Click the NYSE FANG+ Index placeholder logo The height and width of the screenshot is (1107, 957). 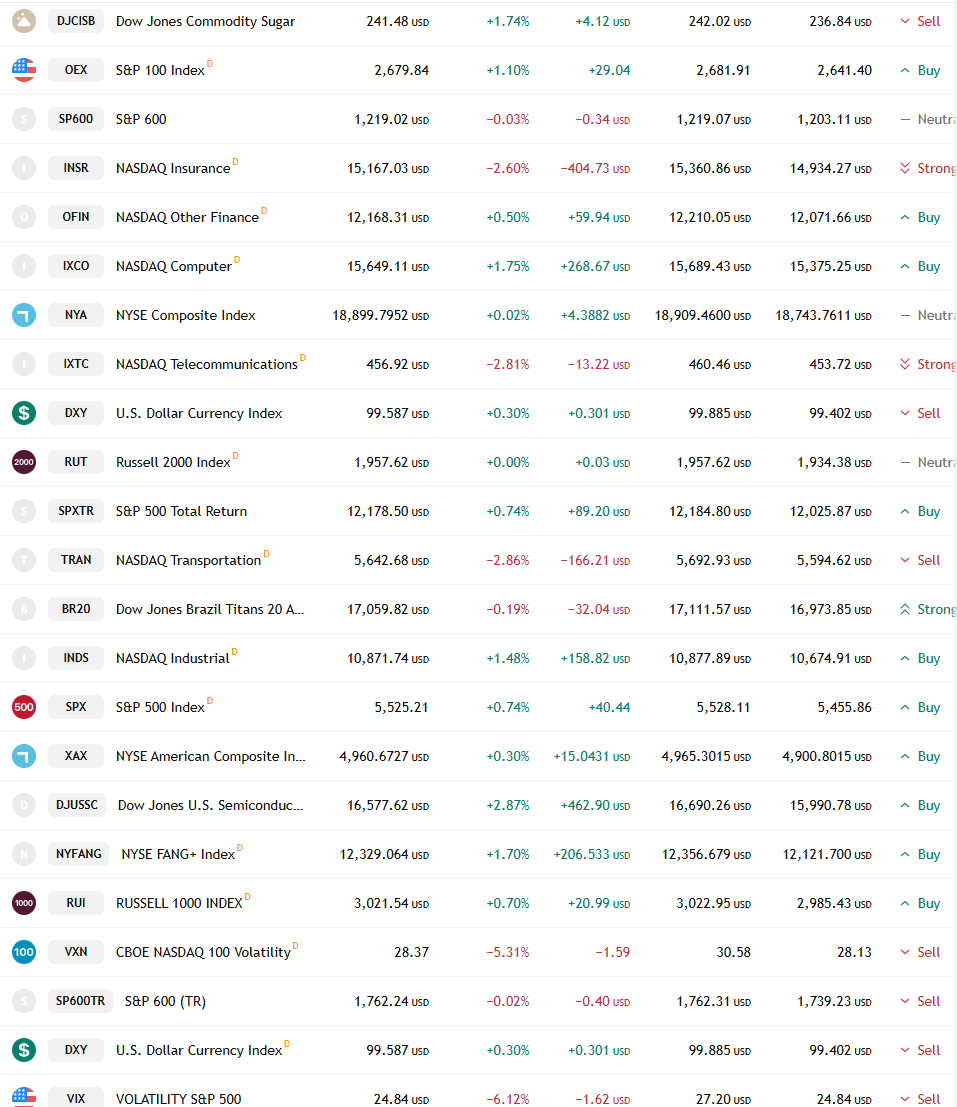point(24,854)
